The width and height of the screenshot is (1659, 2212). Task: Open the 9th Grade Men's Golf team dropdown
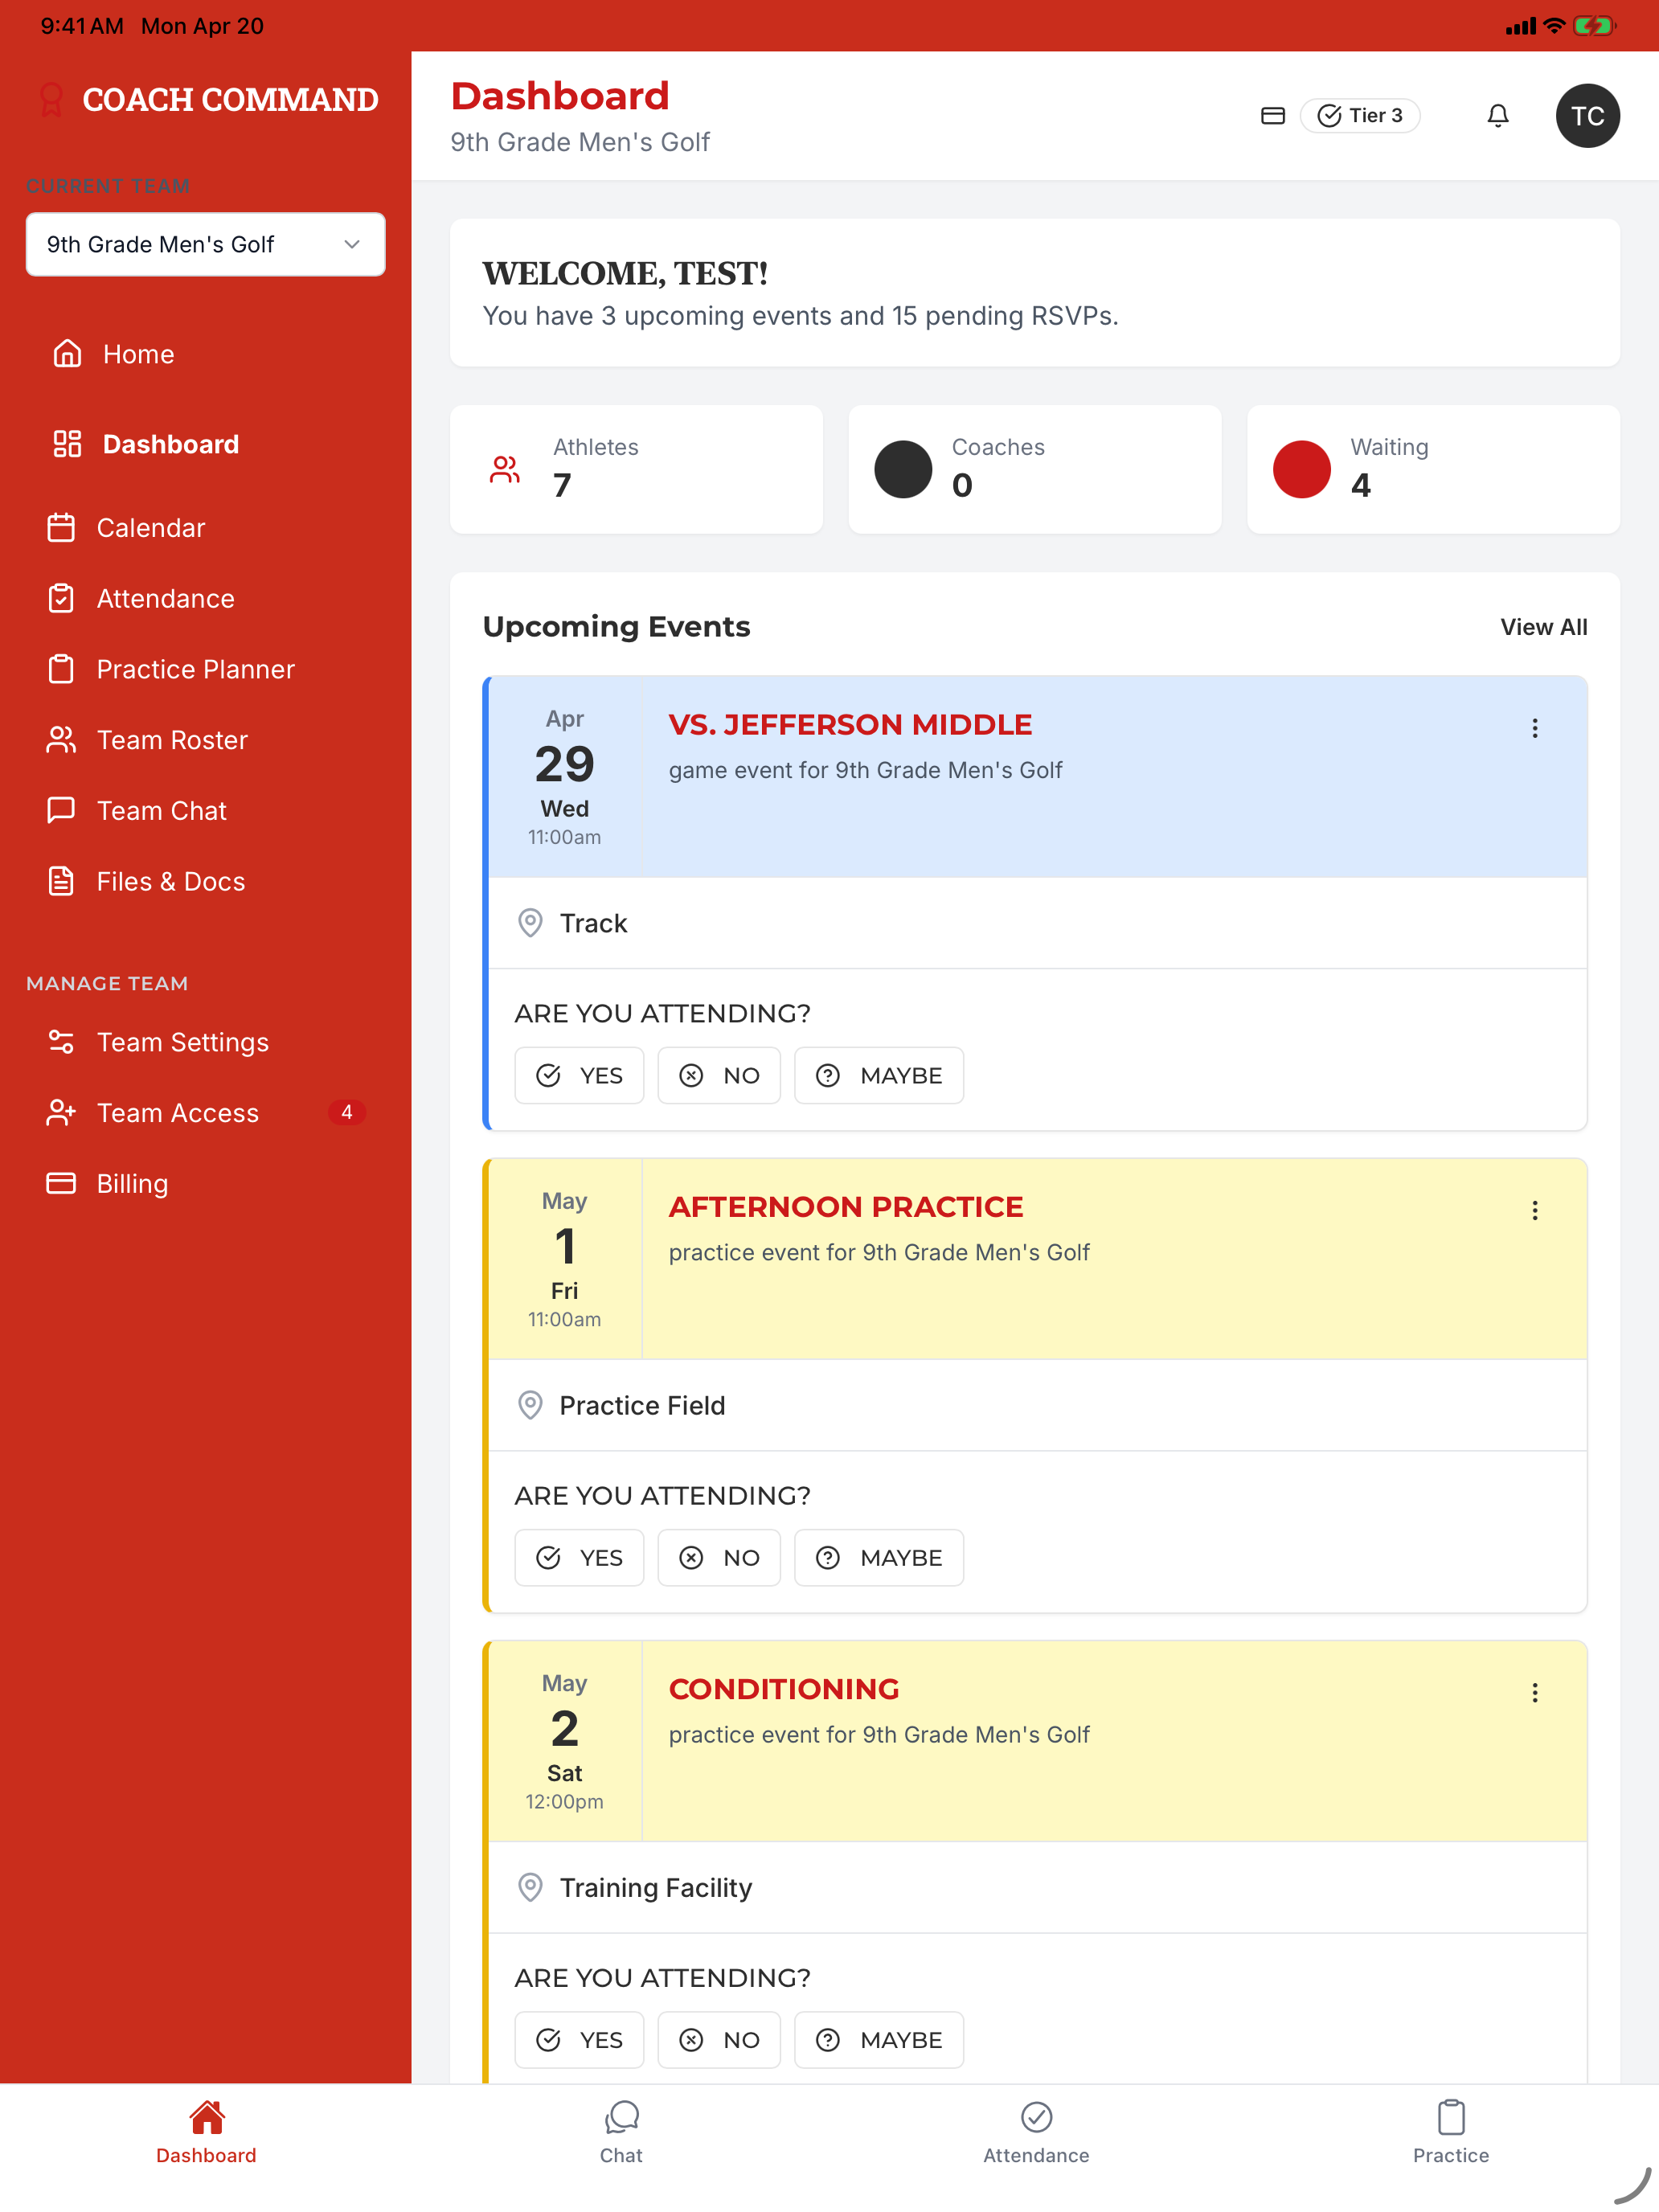(205, 244)
